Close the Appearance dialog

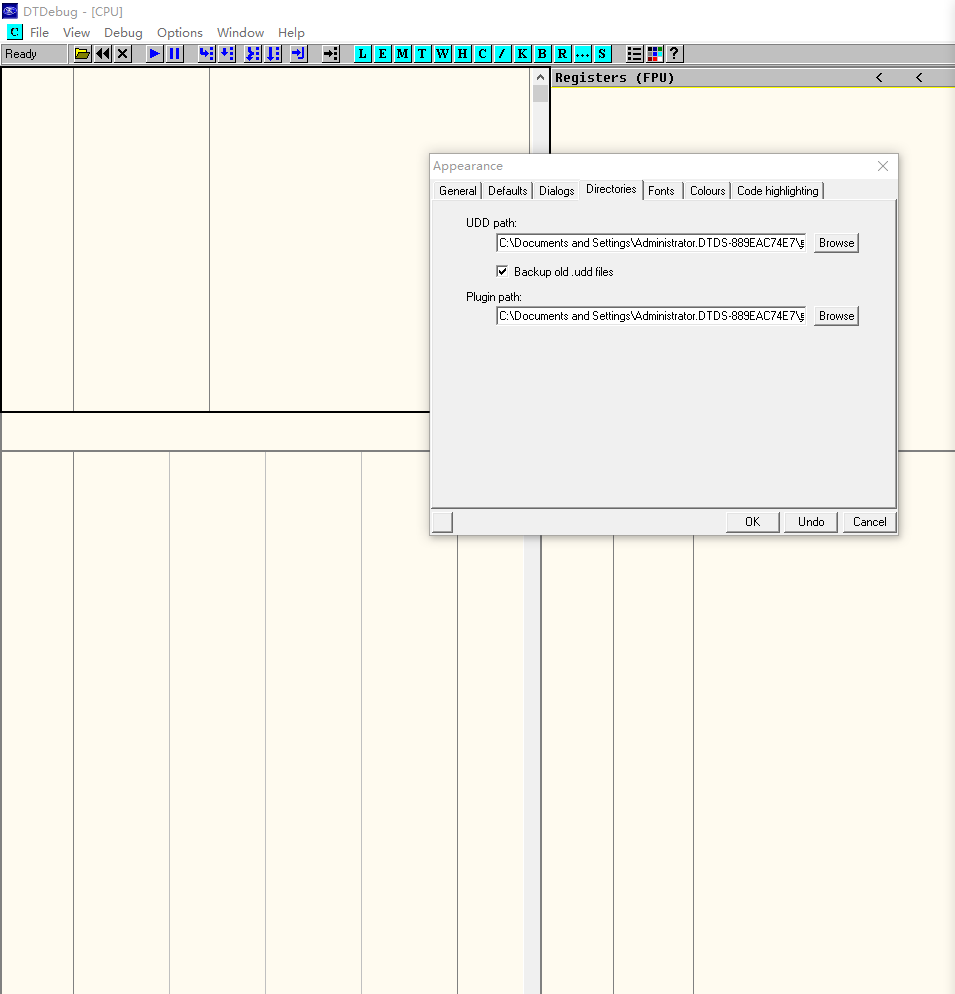click(883, 166)
